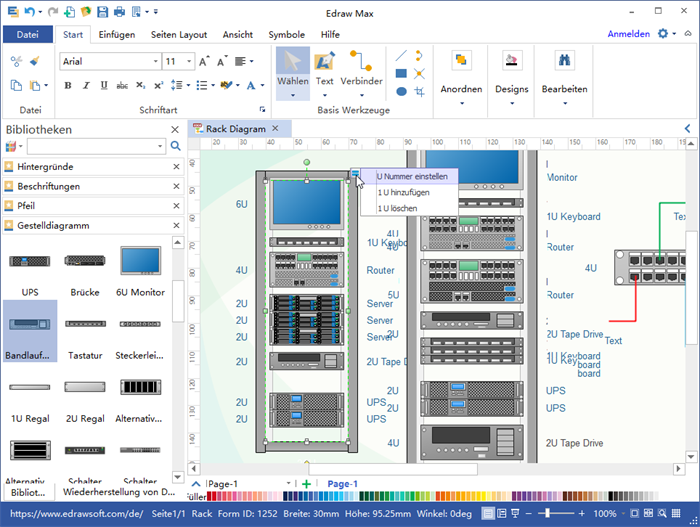Screen dimensions: 700x527
Task: Select the 6U Monitor library shape
Action: (x=141, y=262)
